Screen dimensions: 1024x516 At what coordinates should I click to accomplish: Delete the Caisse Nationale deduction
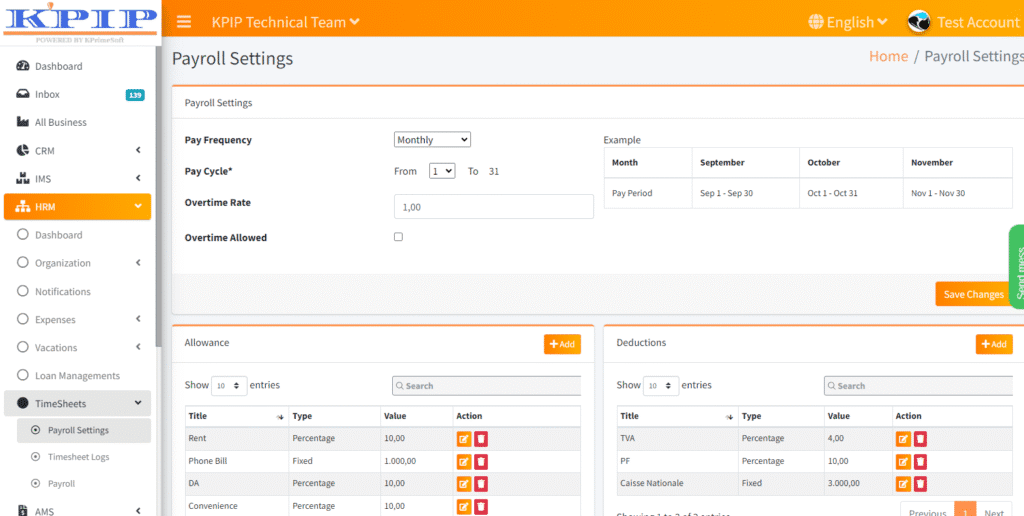pyautogui.click(x=920, y=484)
